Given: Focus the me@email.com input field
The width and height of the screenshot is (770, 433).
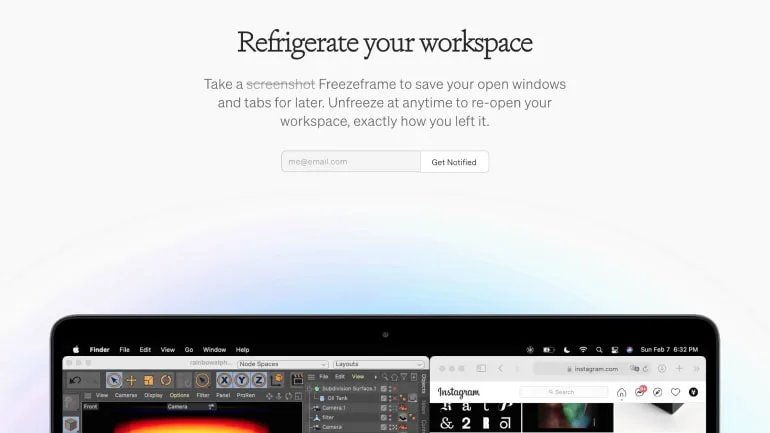Looking at the screenshot, I should tap(351, 162).
